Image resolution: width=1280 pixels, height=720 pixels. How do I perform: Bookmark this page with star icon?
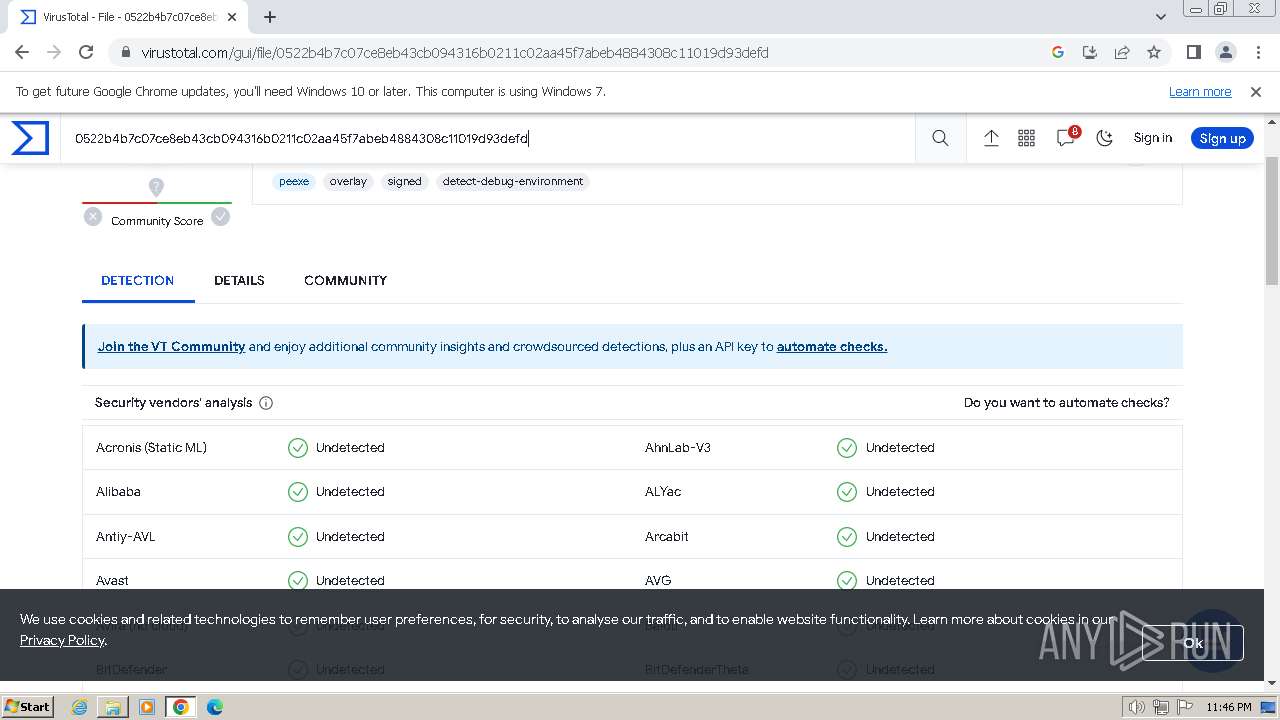pyautogui.click(x=1154, y=52)
